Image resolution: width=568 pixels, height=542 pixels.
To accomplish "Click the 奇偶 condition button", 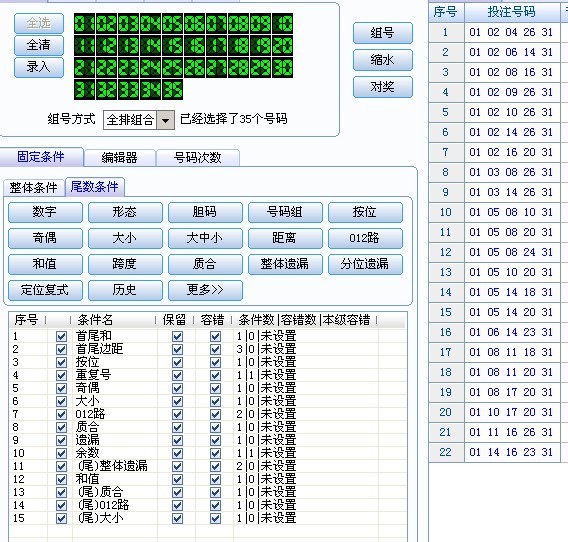I will [45, 238].
